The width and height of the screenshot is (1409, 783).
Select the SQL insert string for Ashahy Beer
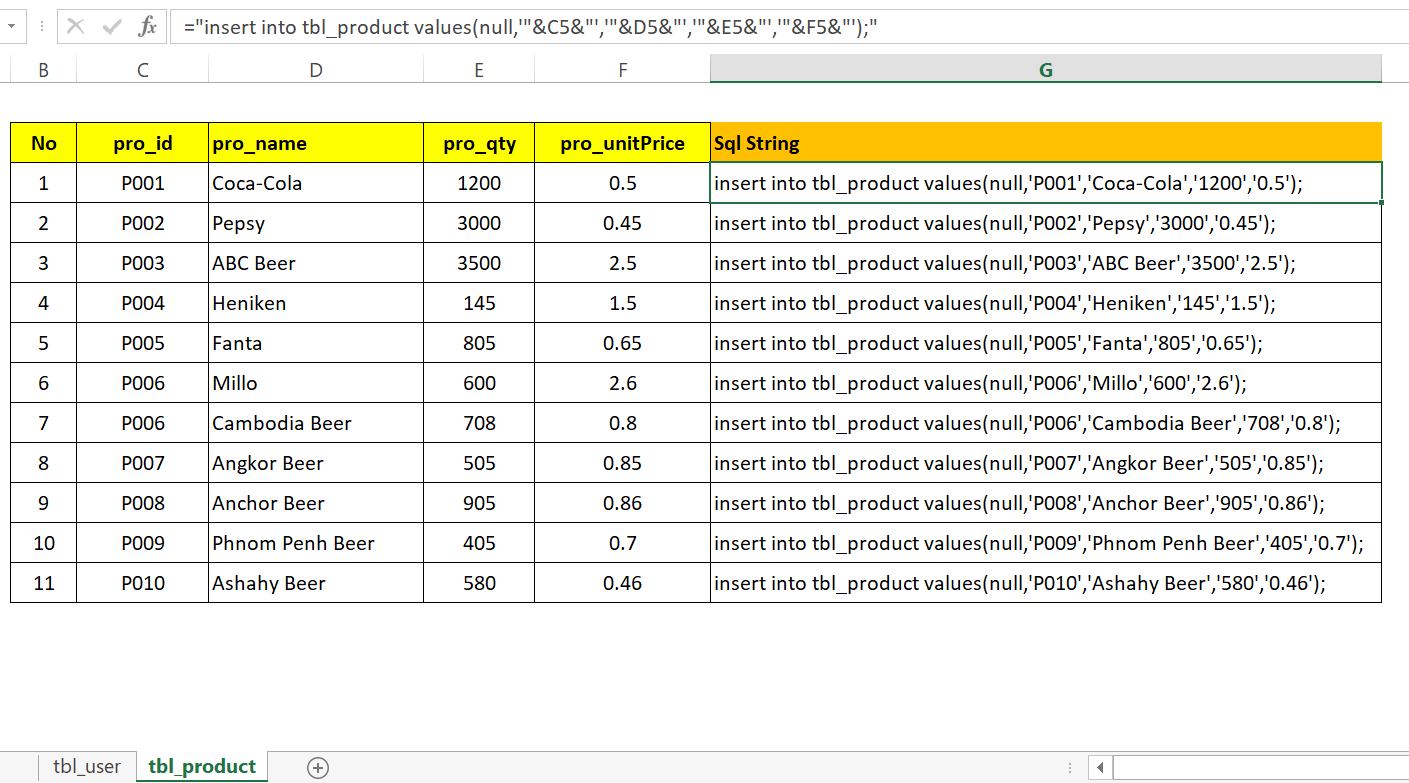(x=1046, y=583)
